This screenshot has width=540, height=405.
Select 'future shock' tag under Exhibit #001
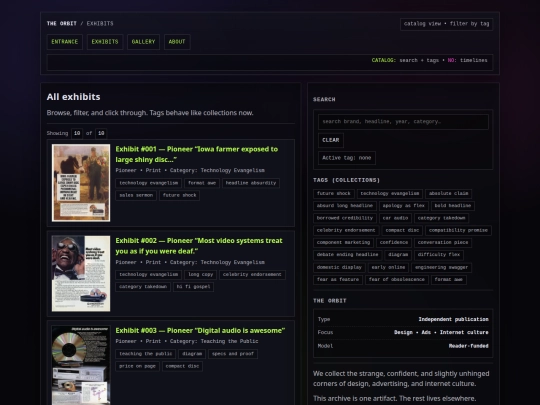[179, 195]
